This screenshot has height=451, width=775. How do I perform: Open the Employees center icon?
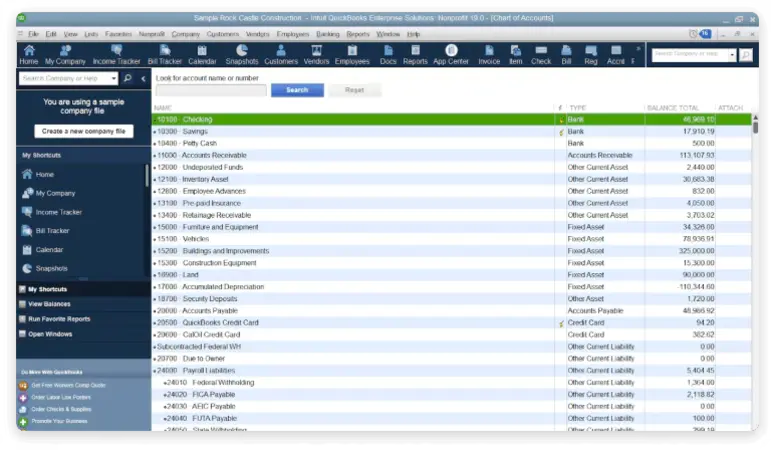(352, 54)
